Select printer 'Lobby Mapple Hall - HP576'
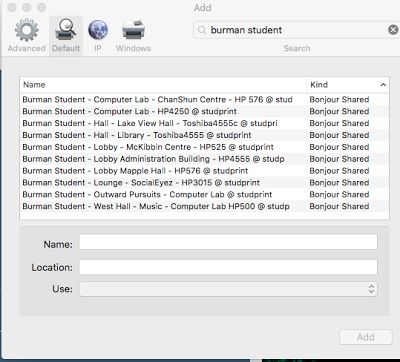Image resolution: width=400 pixels, height=362 pixels. pyautogui.click(x=204, y=171)
